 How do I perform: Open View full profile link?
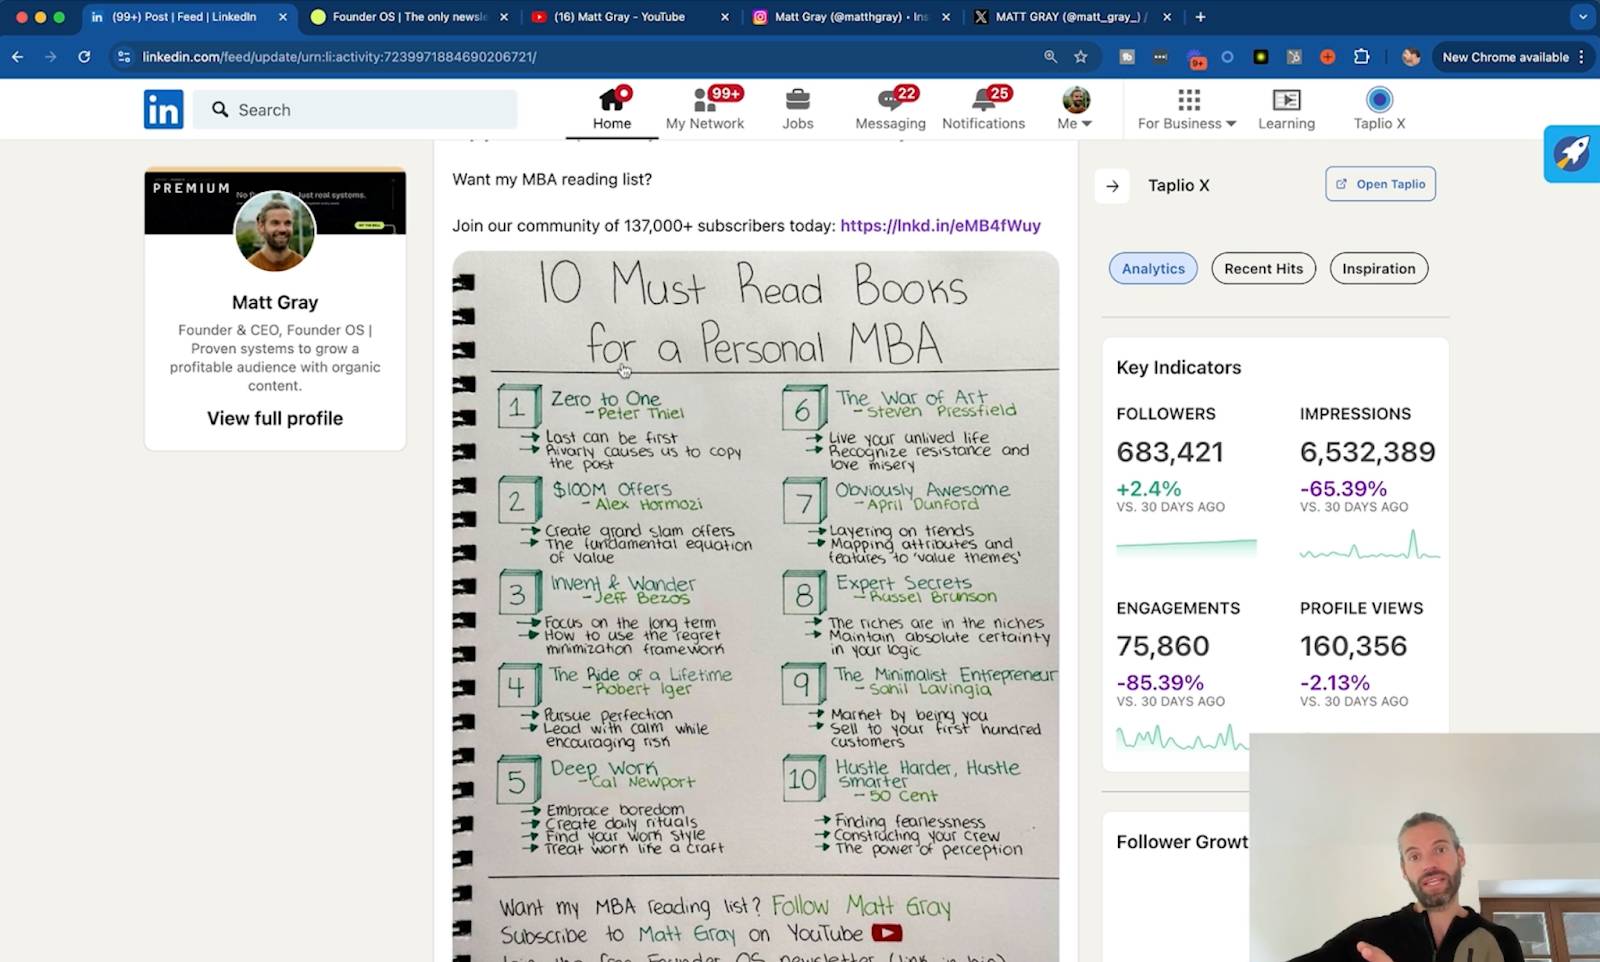pyautogui.click(x=275, y=418)
